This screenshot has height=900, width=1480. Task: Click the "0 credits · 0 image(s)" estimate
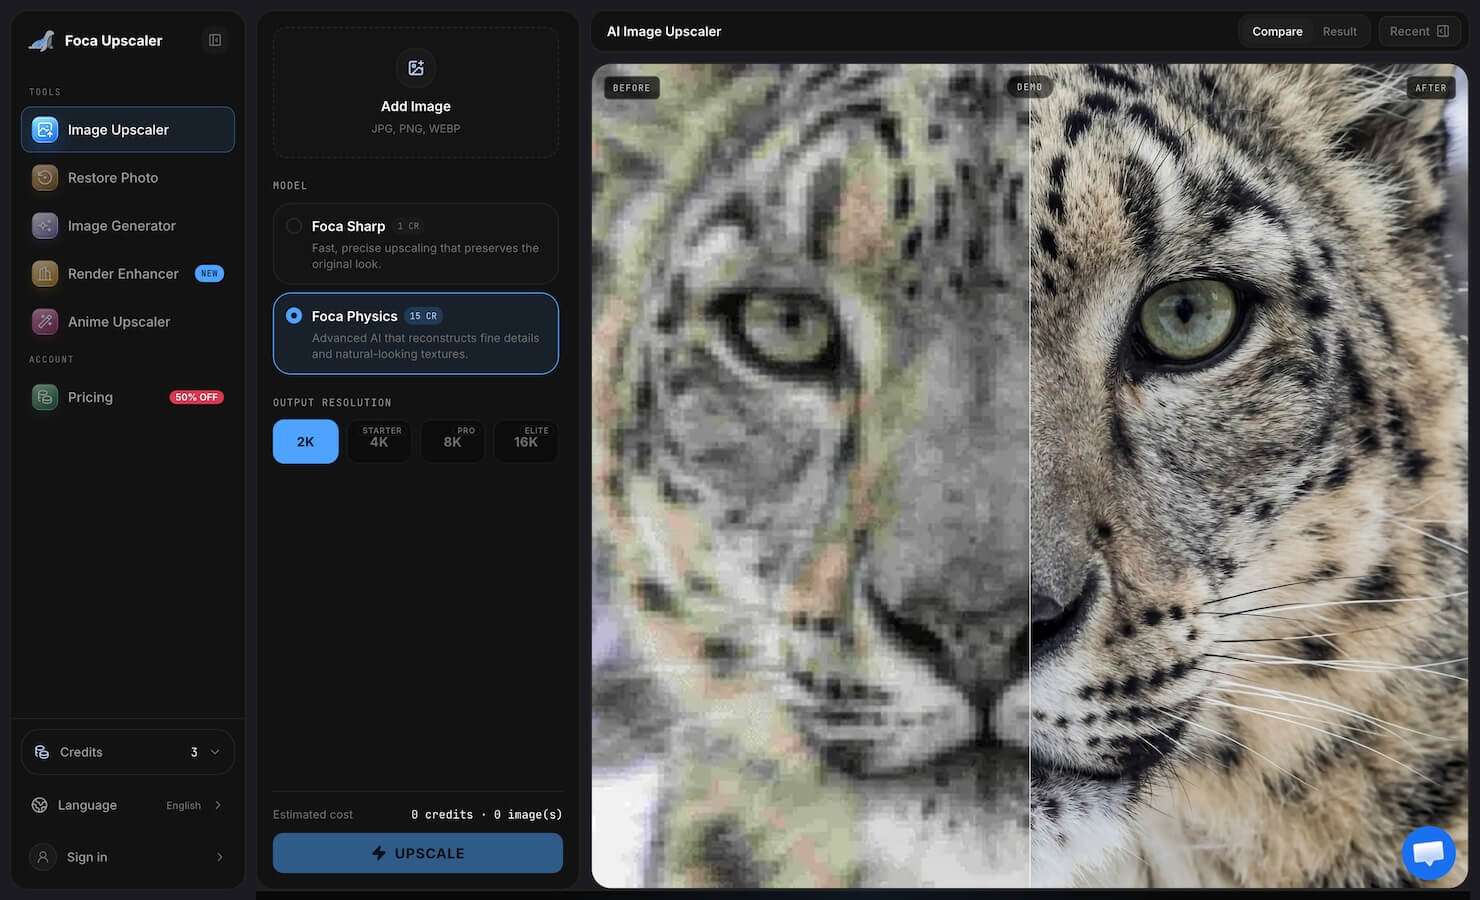[x=487, y=814]
